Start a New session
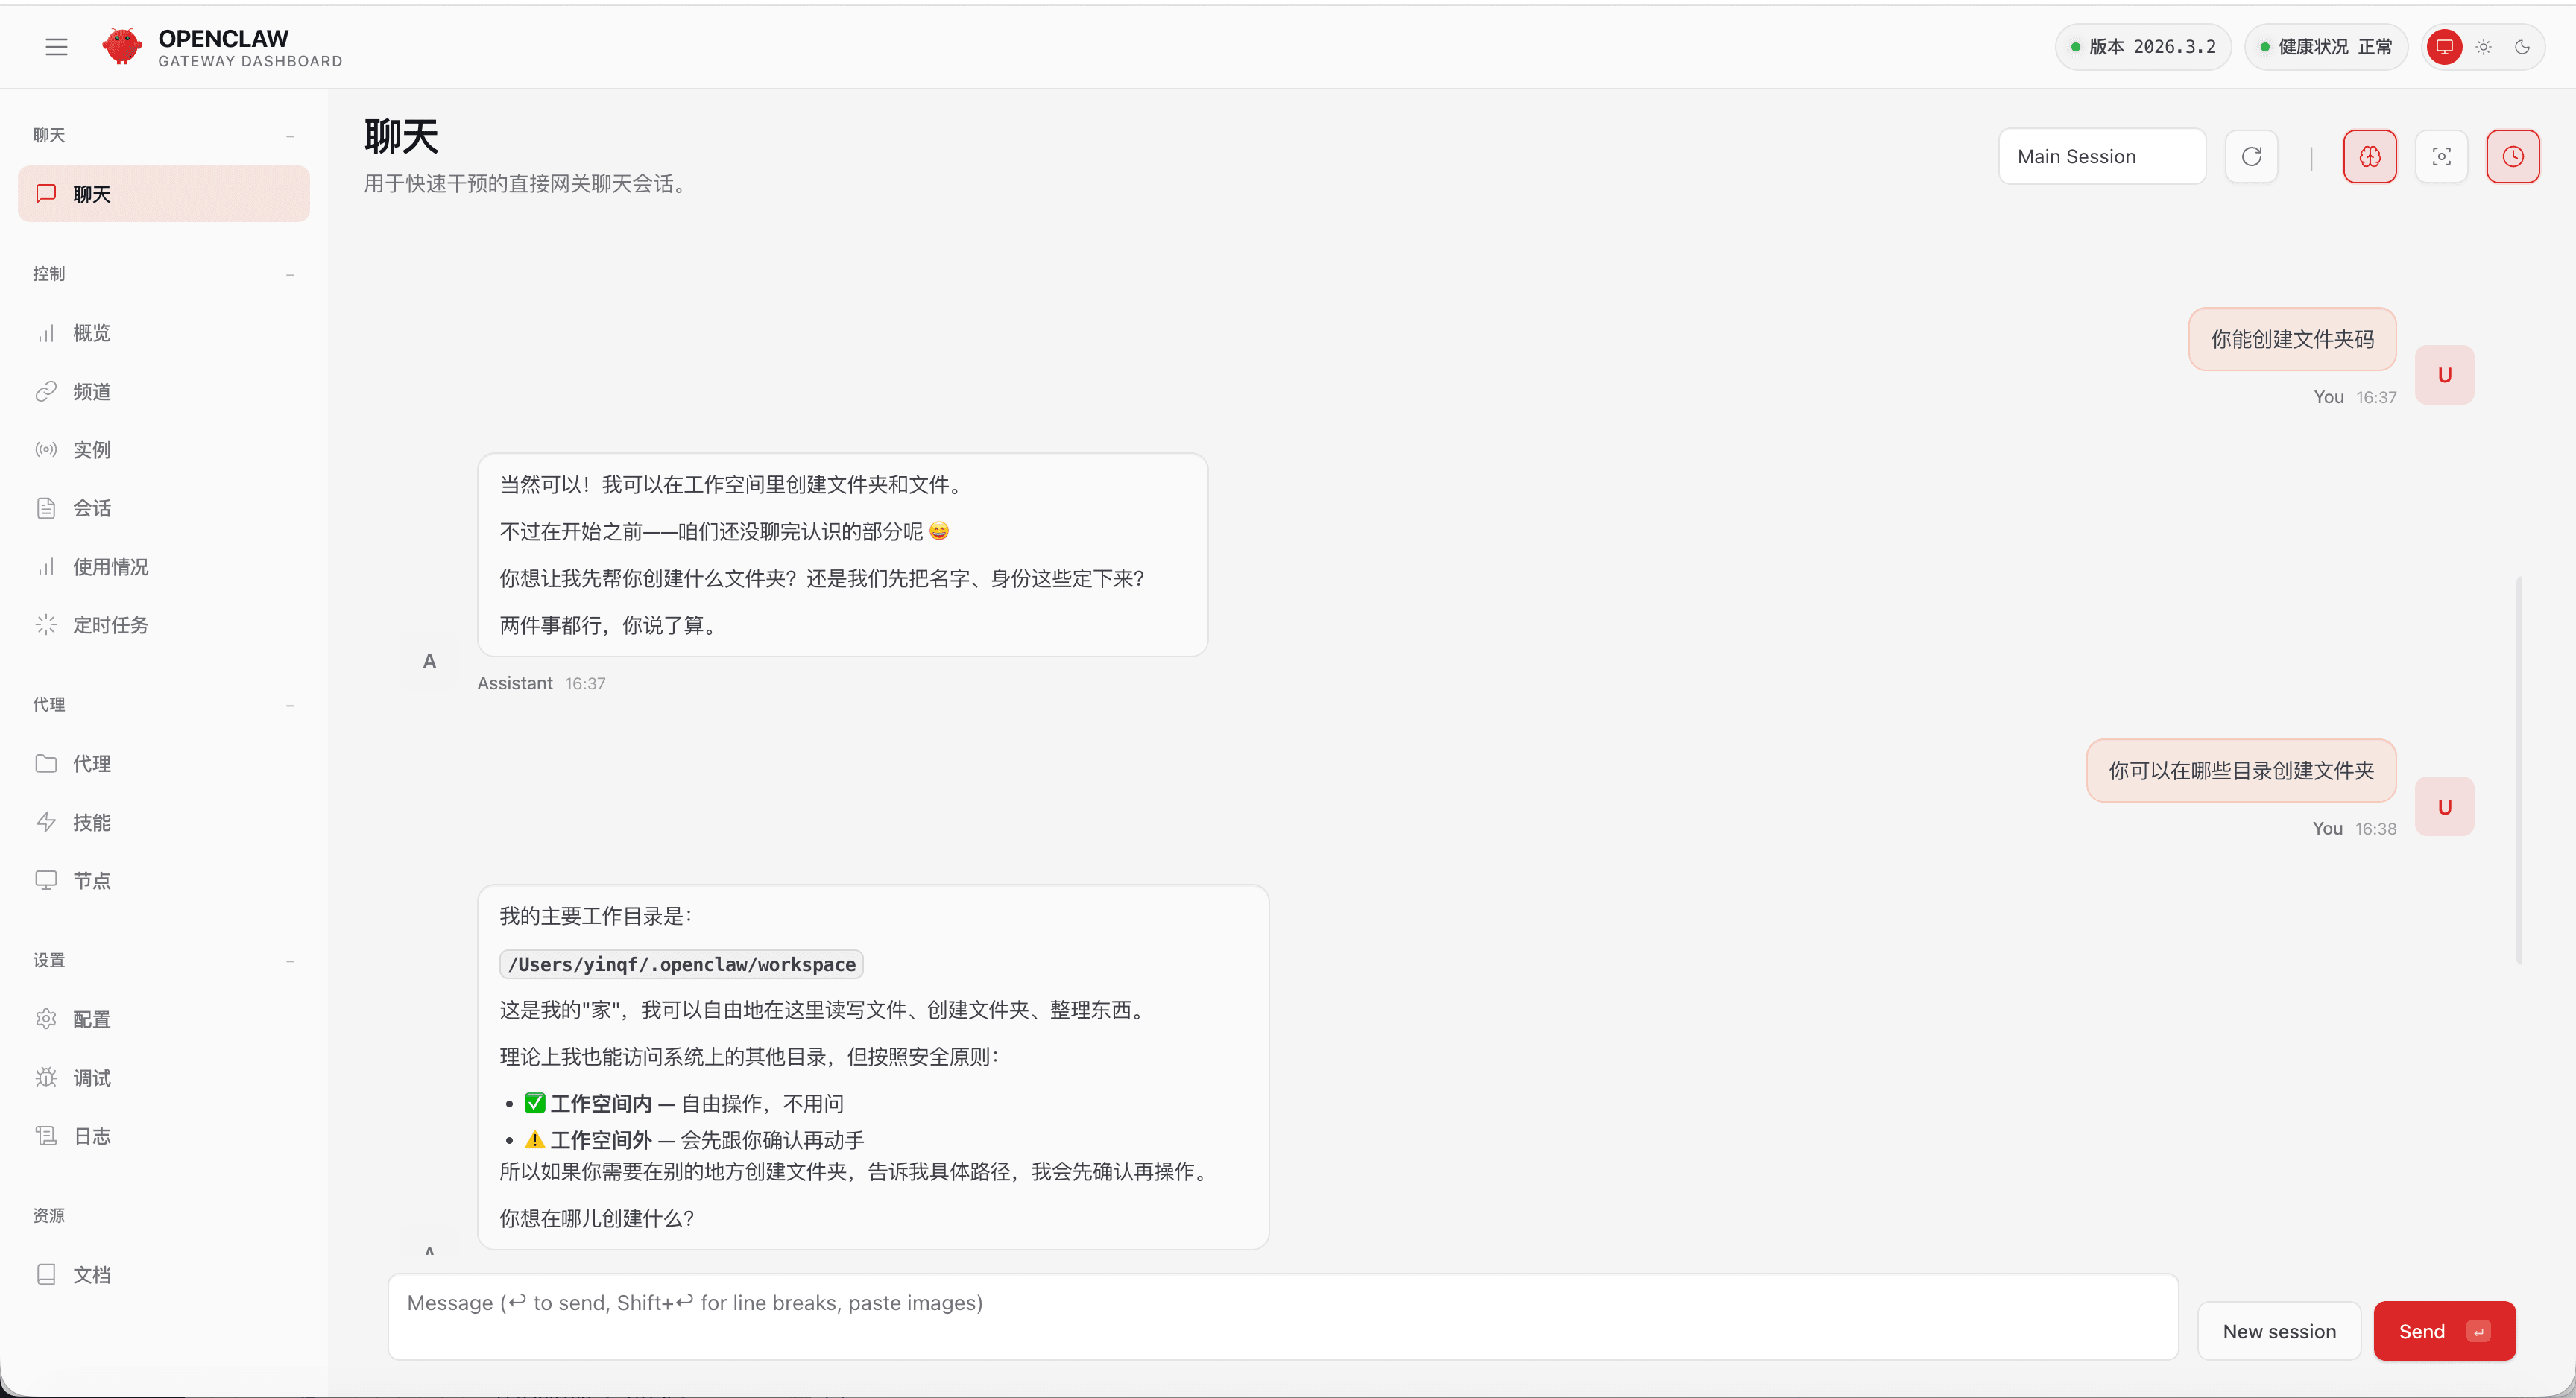This screenshot has height=1398, width=2576. tap(2279, 1331)
